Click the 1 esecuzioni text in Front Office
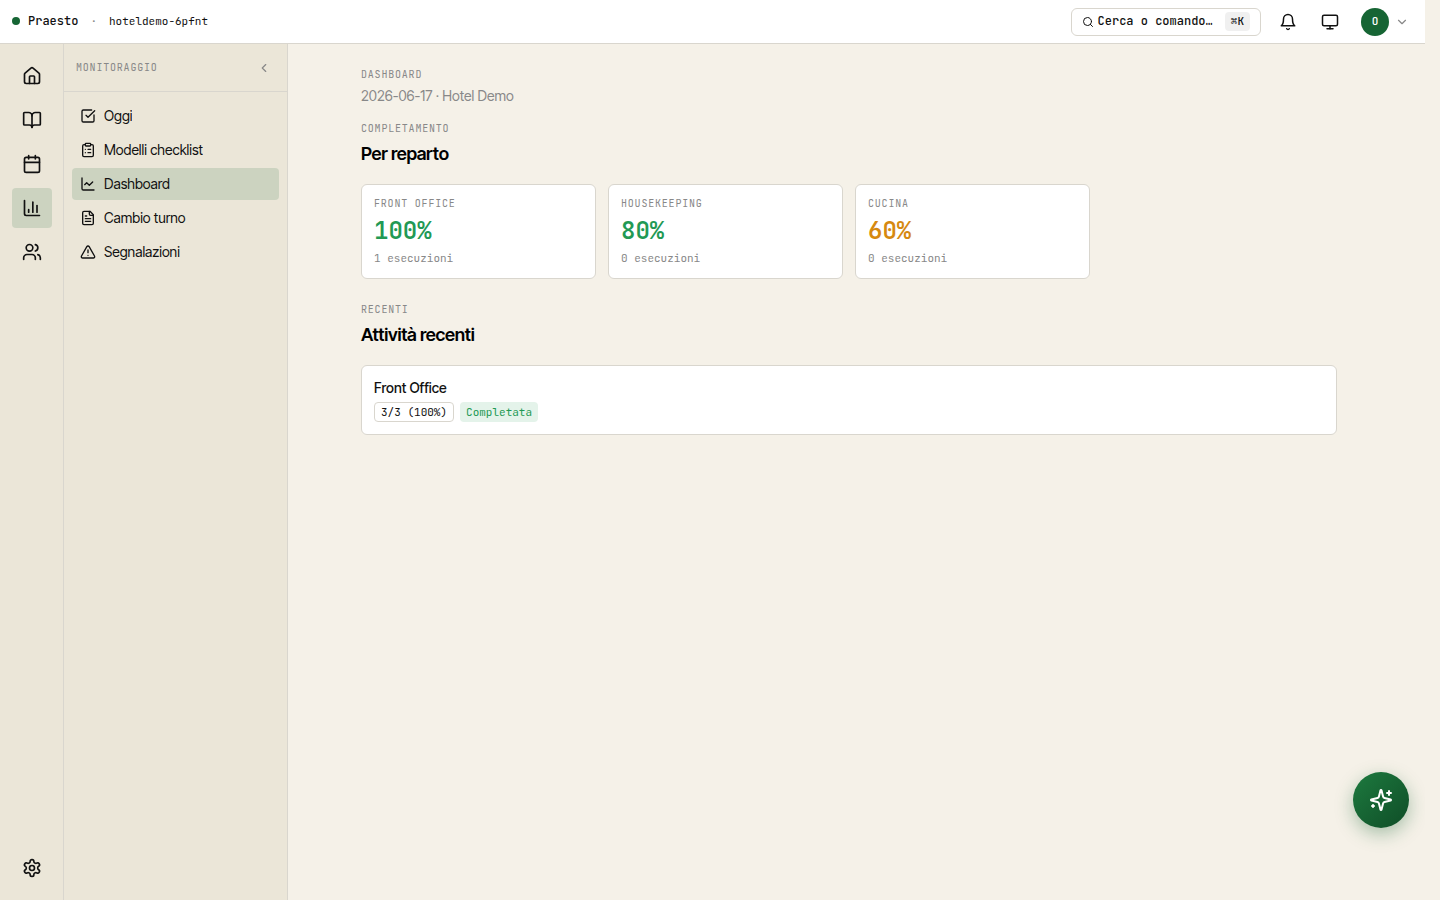This screenshot has height=900, width=1440. tap(413, 258)
